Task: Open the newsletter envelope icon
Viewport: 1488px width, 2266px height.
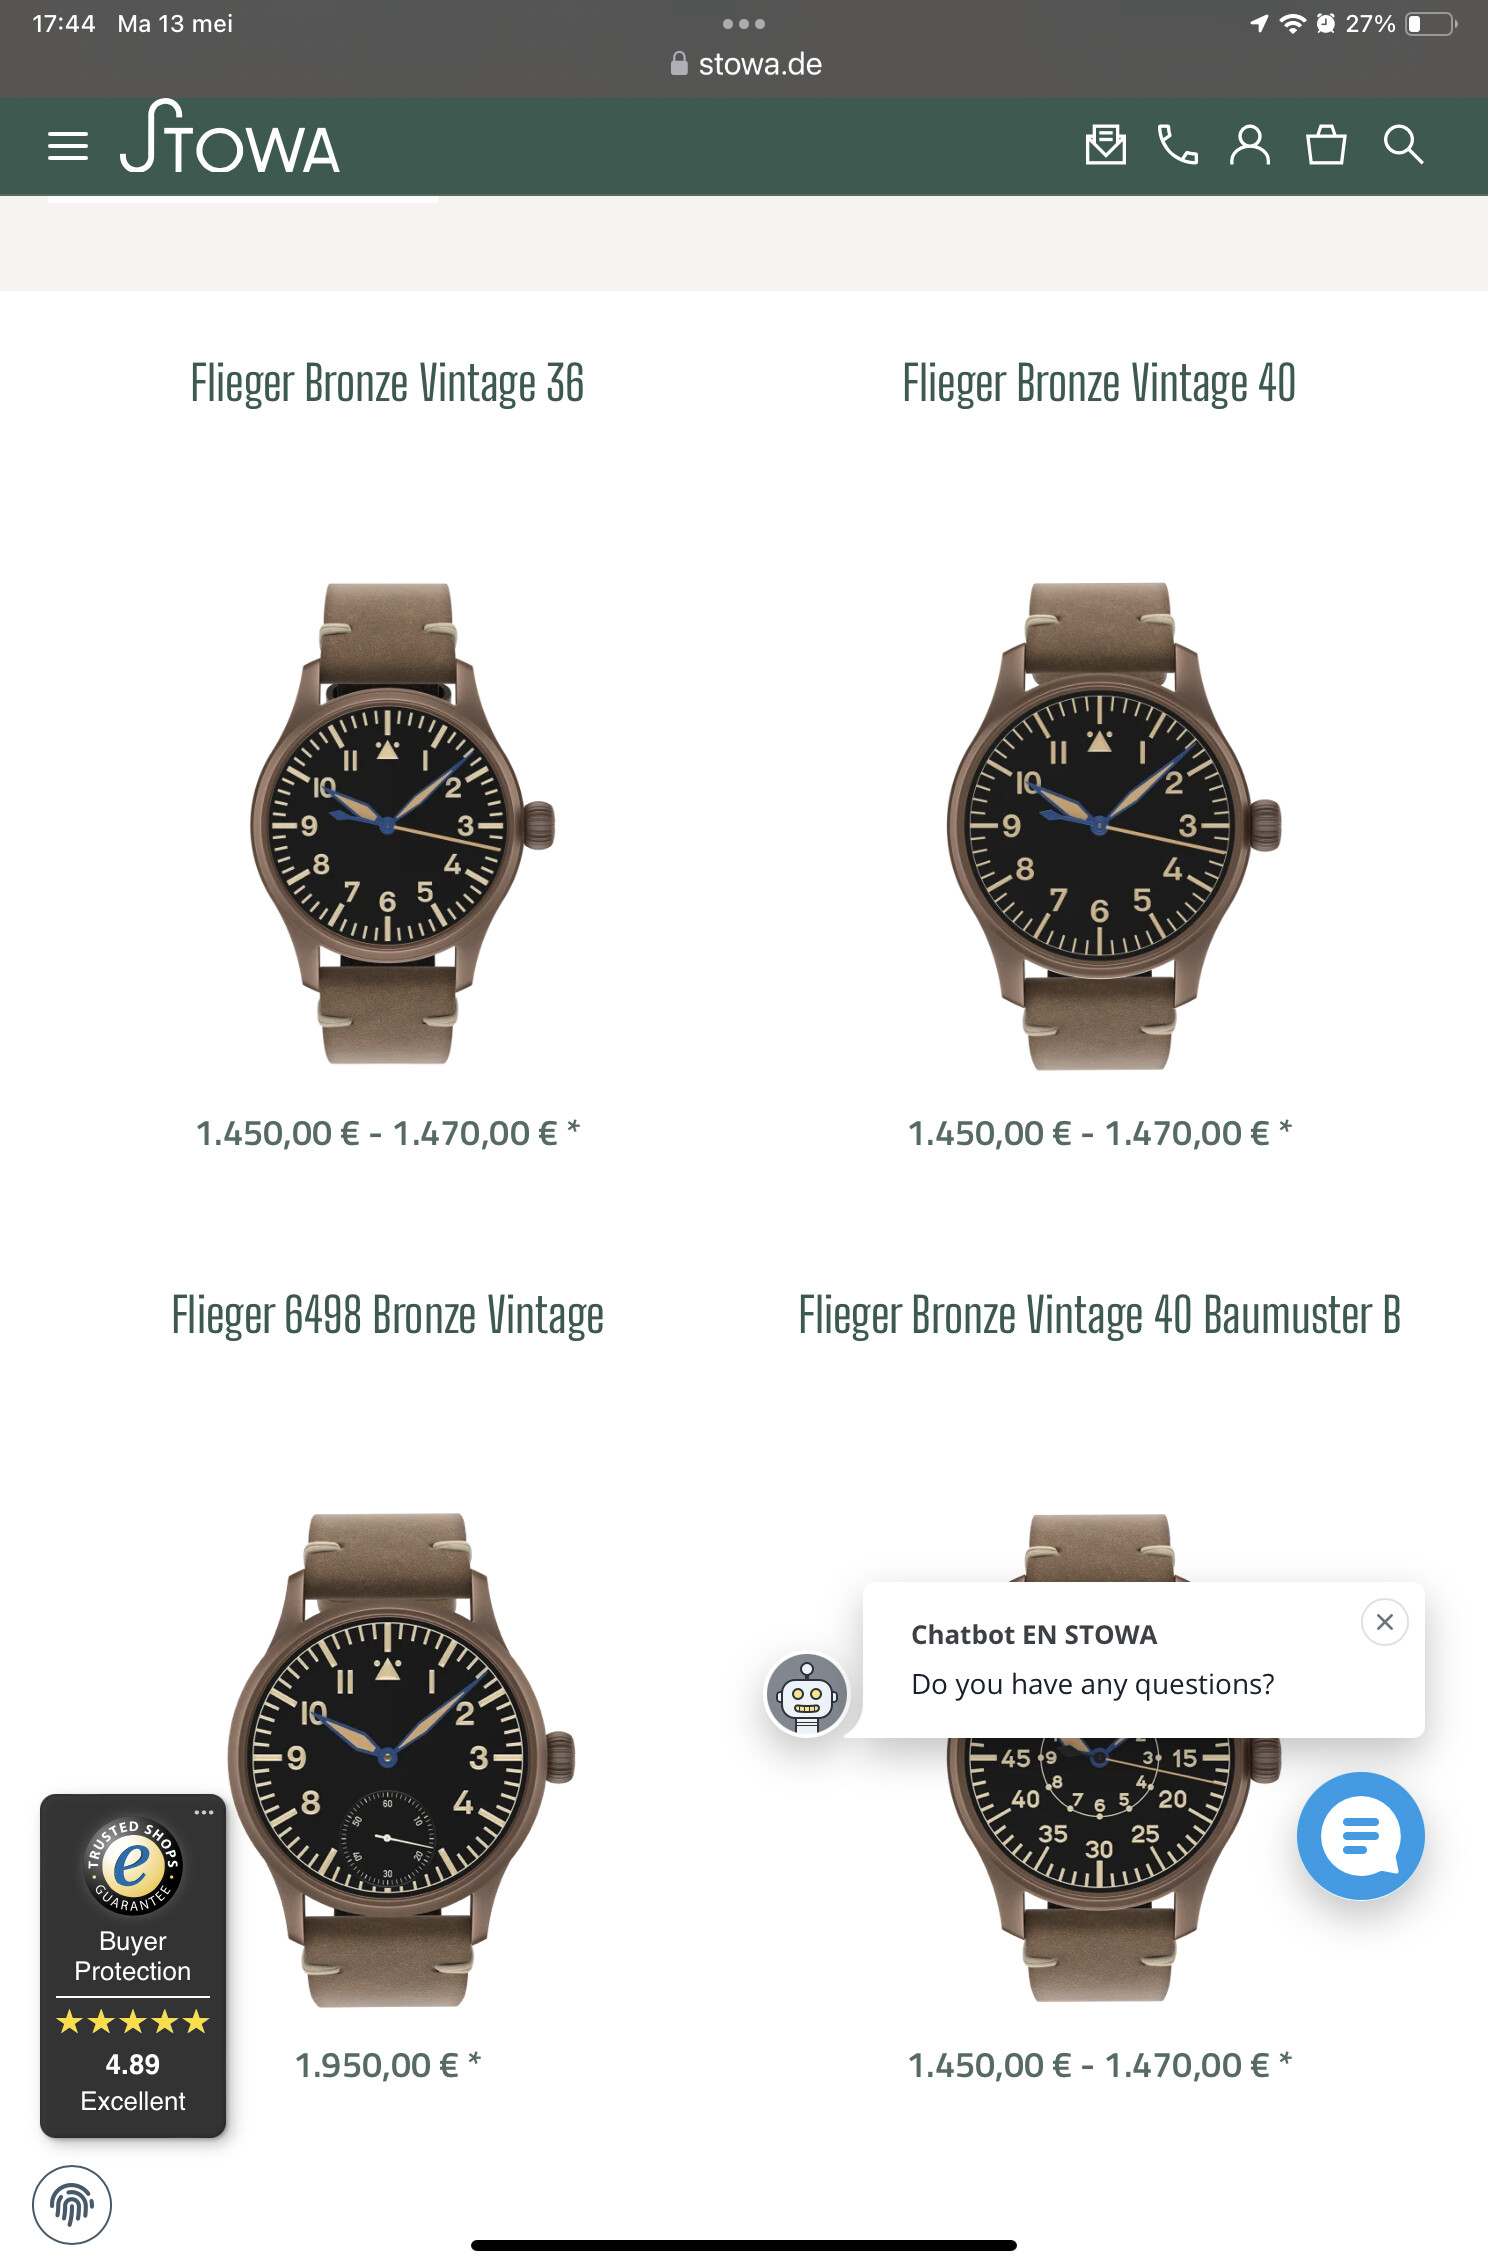Action: tap(1106, 145)
